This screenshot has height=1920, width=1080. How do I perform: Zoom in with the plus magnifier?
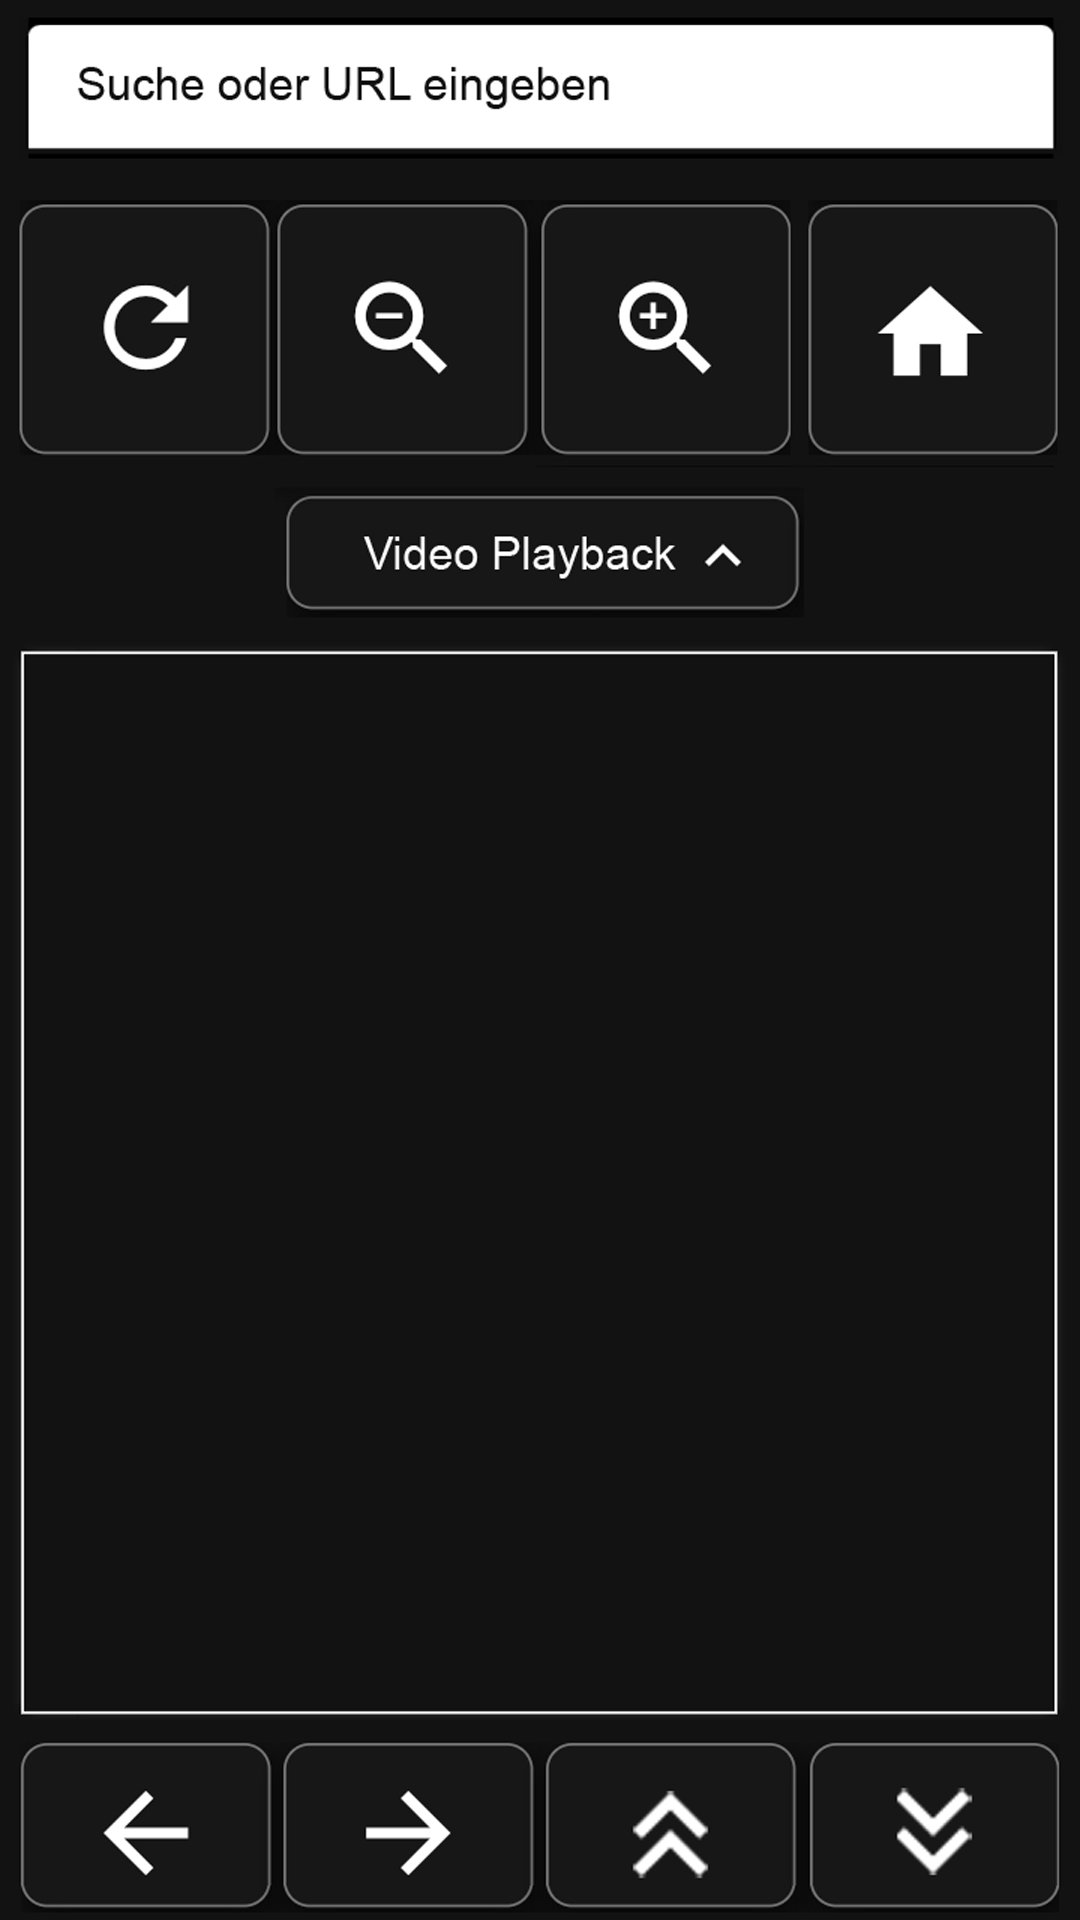666,329
